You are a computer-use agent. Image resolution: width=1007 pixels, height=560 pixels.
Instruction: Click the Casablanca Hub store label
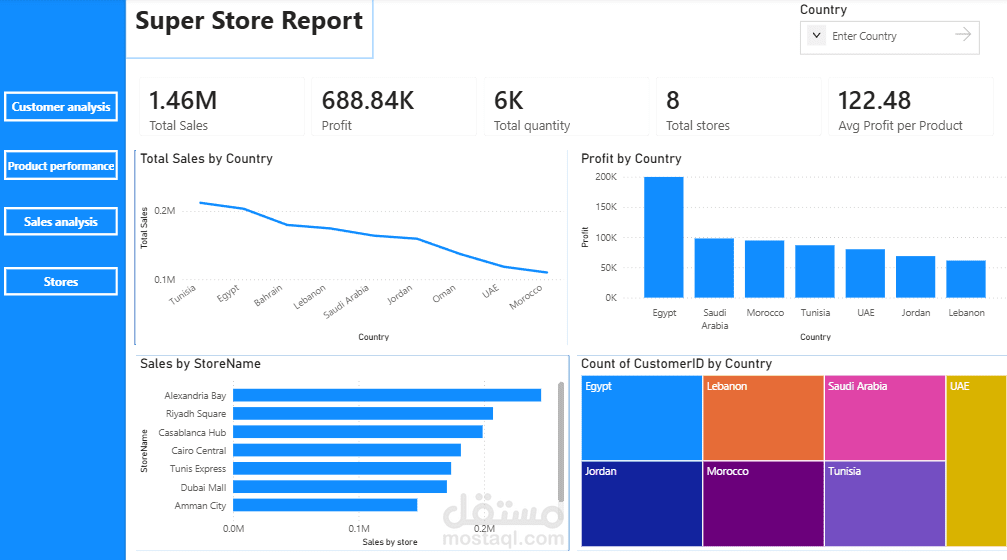(192, 432)
